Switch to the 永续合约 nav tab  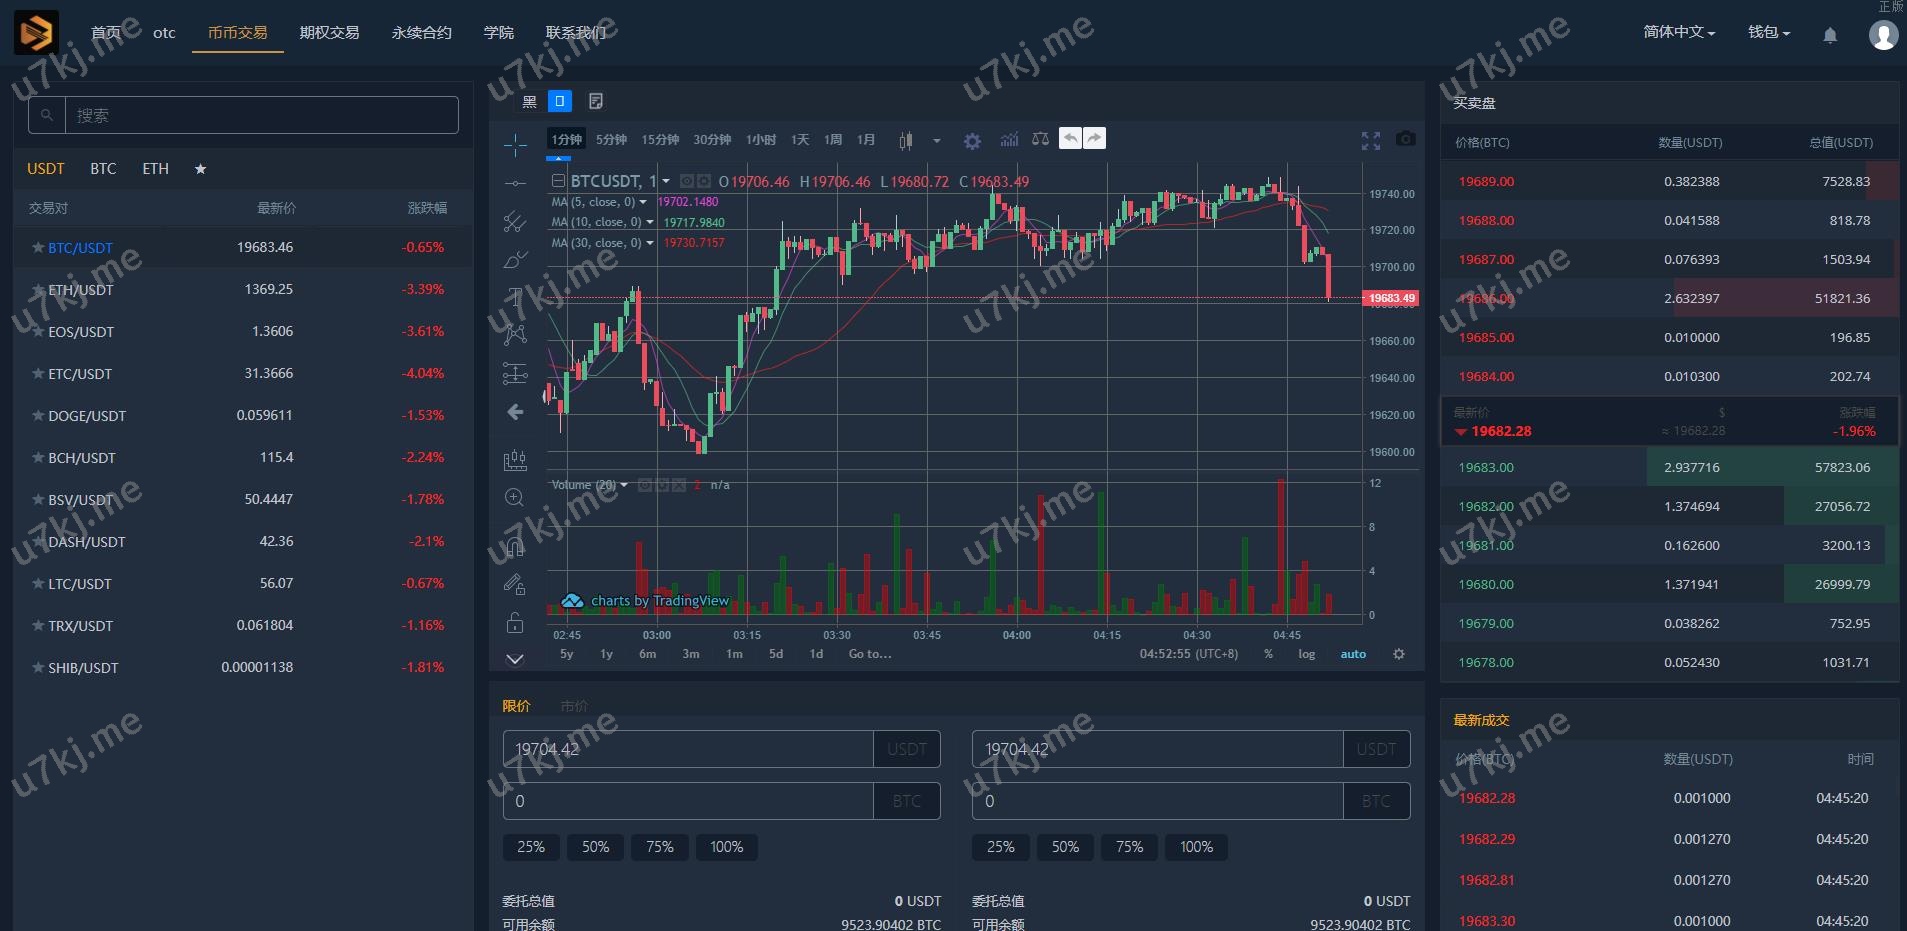click(421, 32)
